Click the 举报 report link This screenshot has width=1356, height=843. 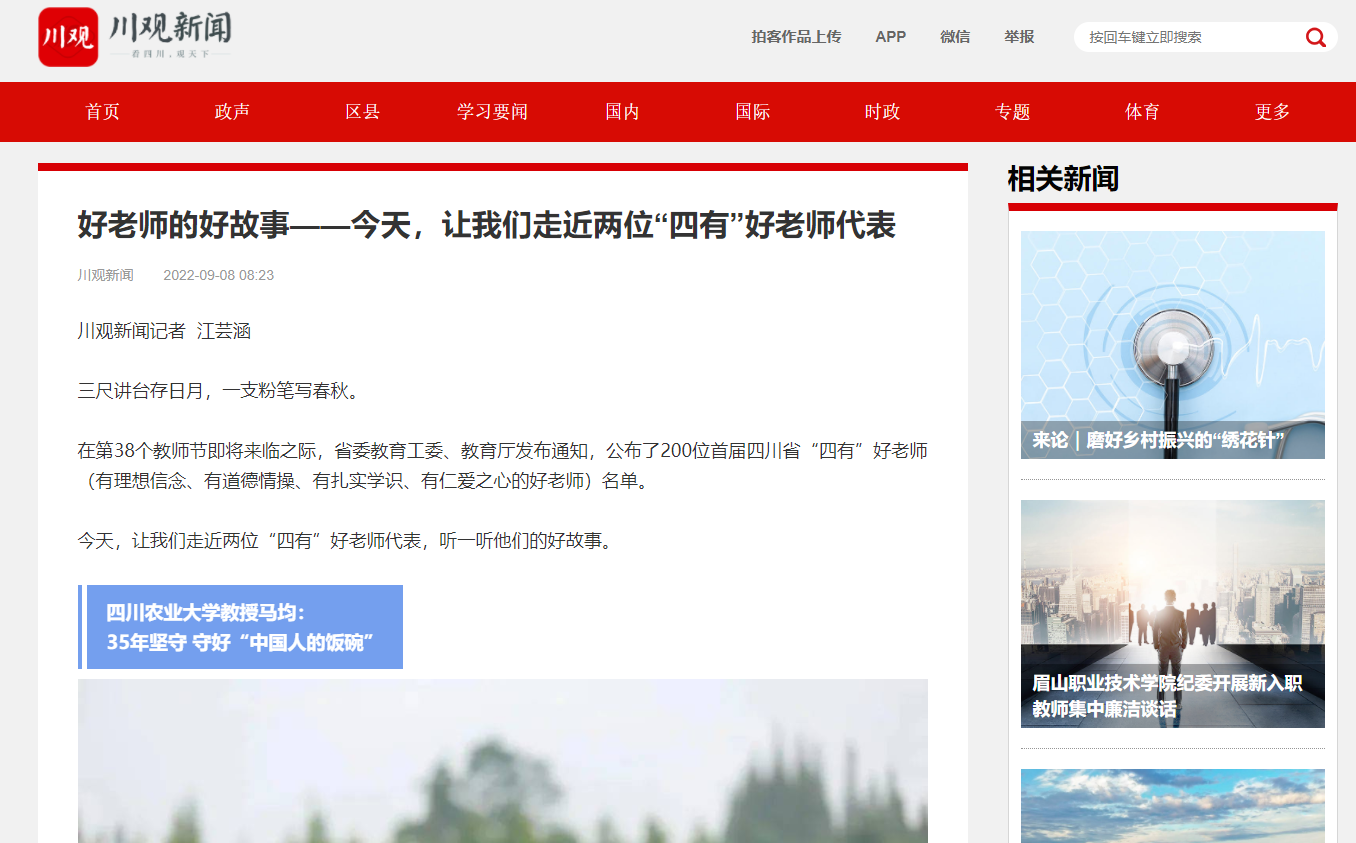tap(1019, 37)
